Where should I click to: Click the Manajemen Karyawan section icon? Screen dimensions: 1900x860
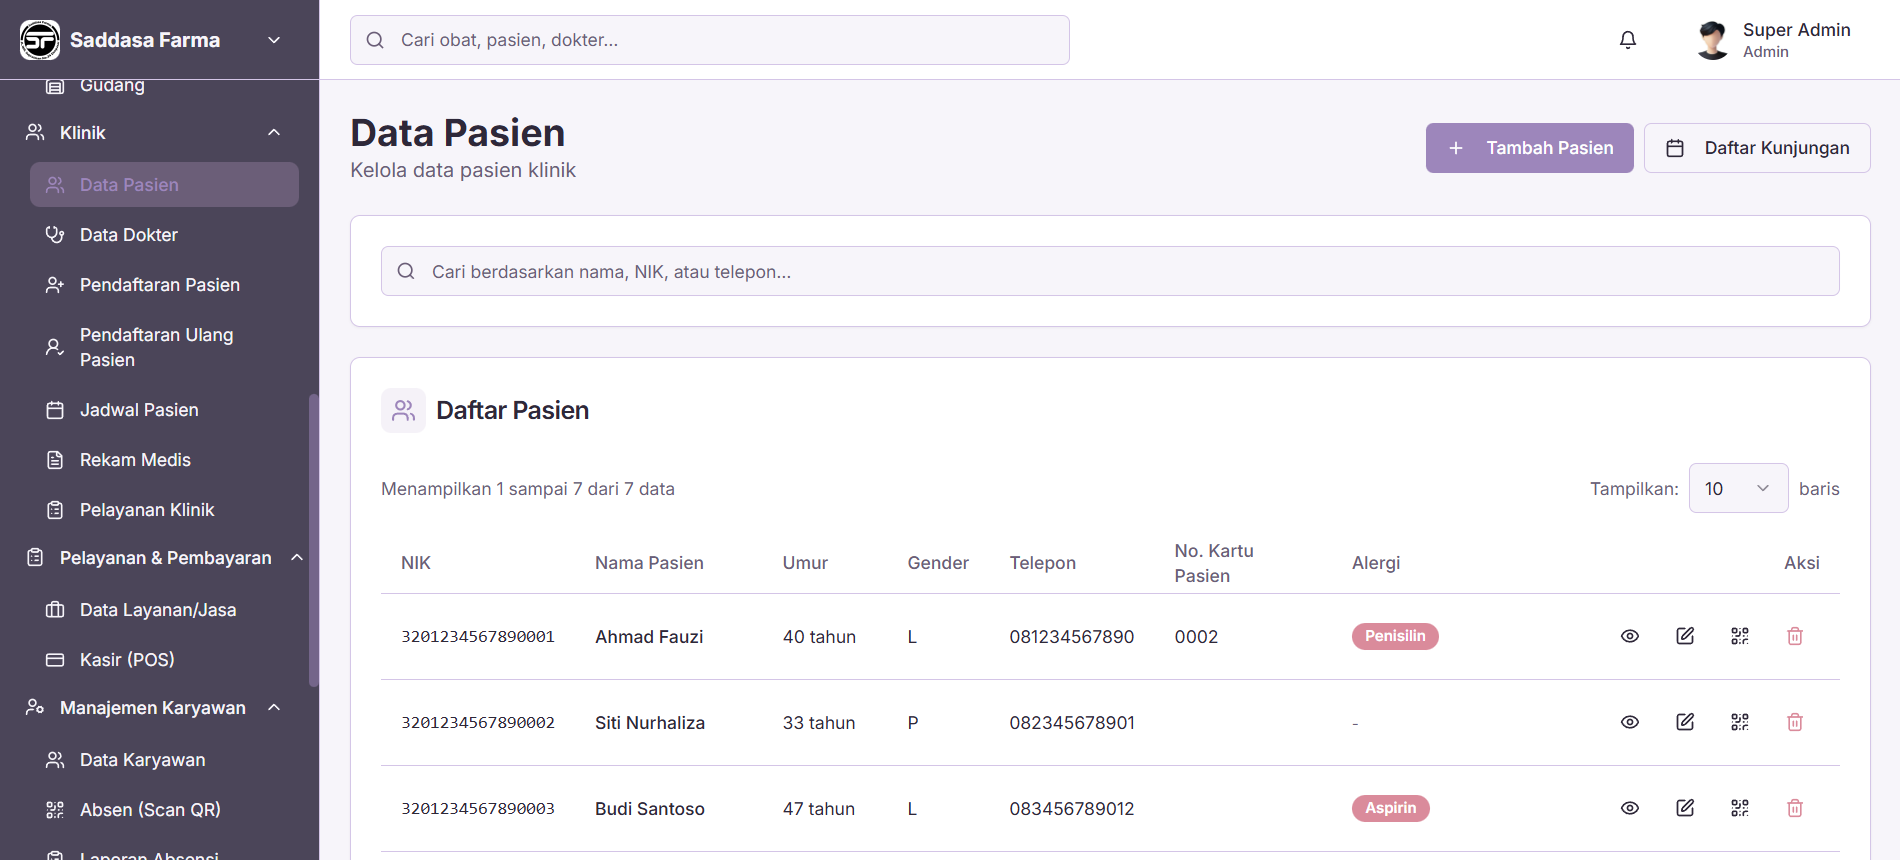pos(35,707)
